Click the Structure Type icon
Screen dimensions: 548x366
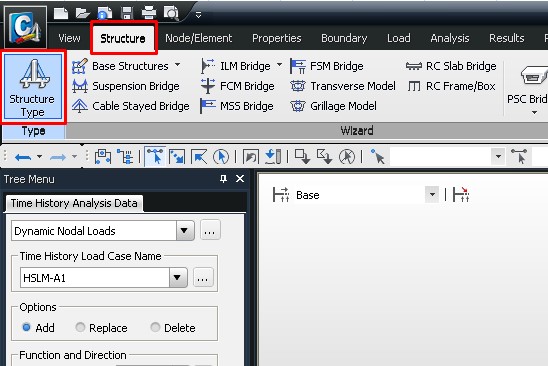33,87
